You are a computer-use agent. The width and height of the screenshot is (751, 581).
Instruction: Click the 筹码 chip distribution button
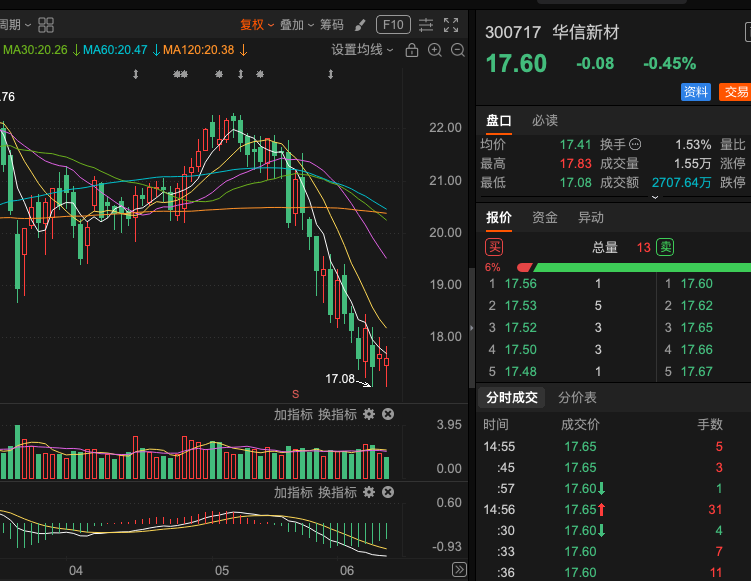point(332,25)
